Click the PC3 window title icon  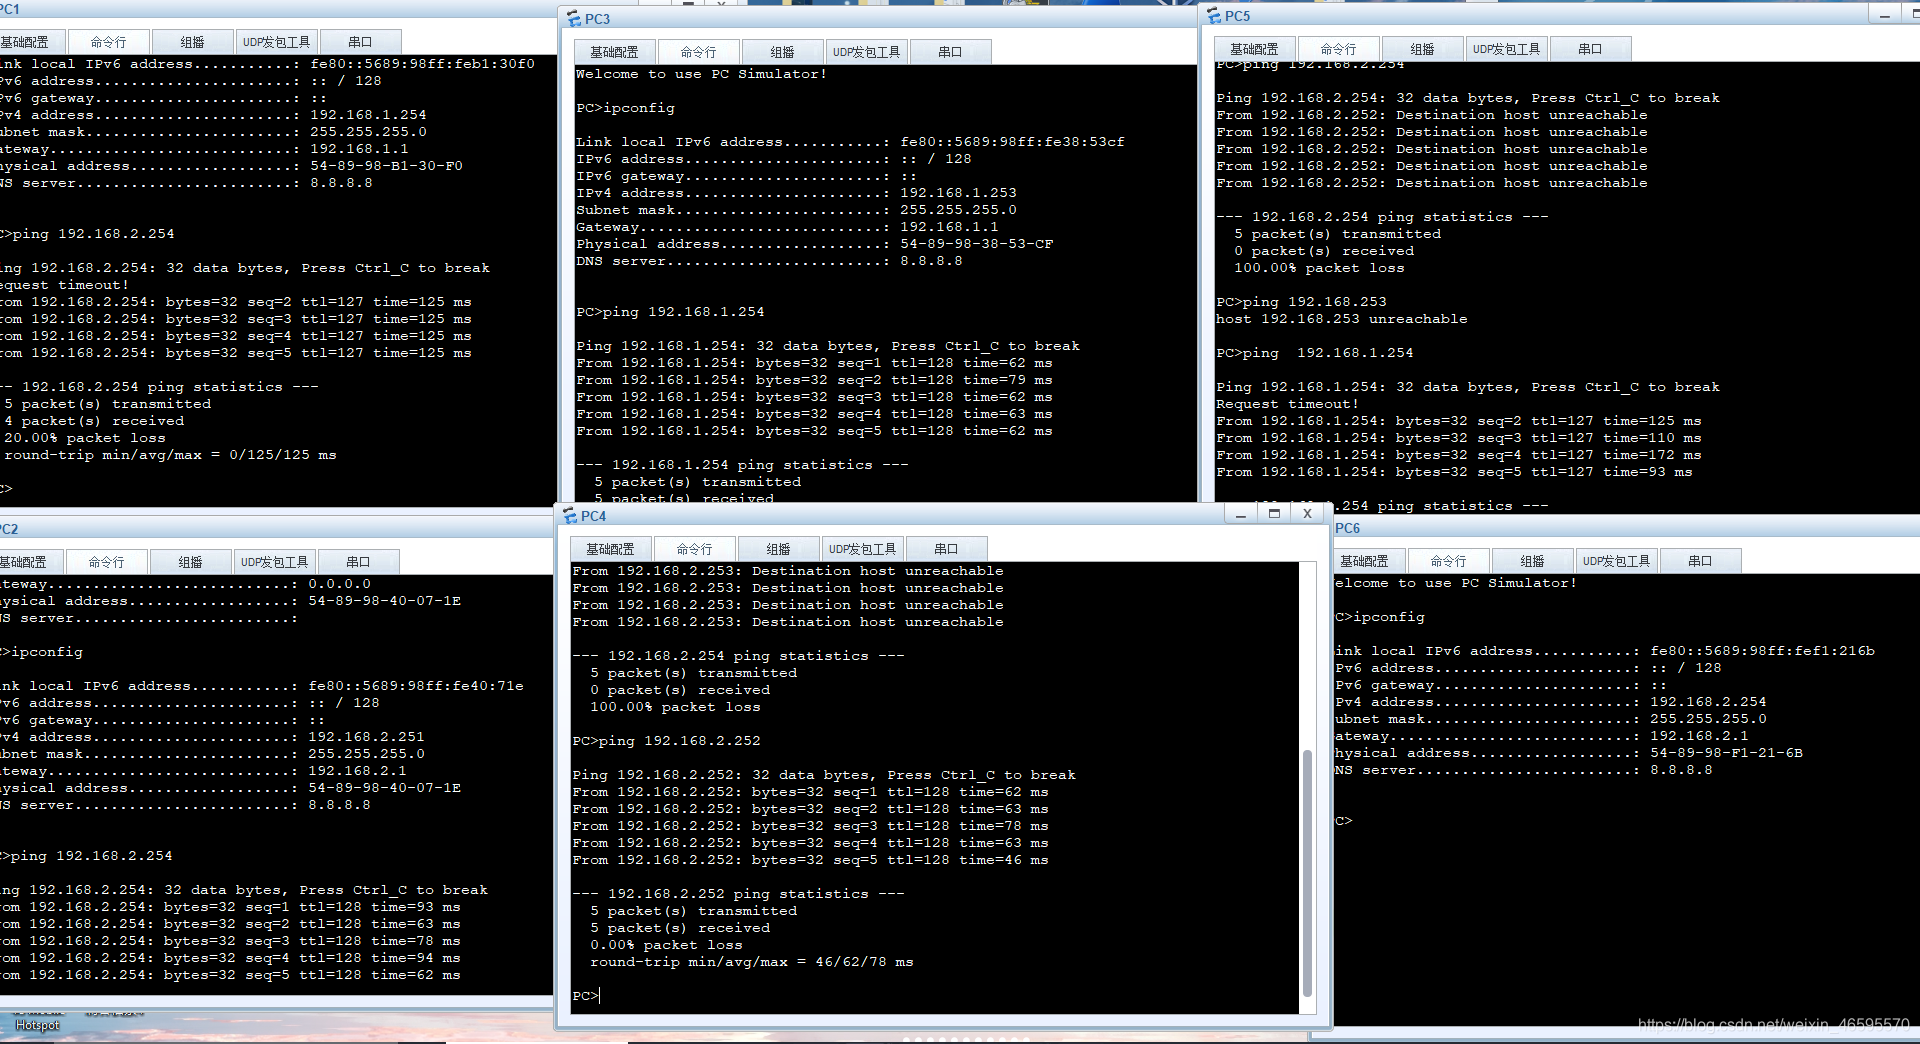[573, 19]
